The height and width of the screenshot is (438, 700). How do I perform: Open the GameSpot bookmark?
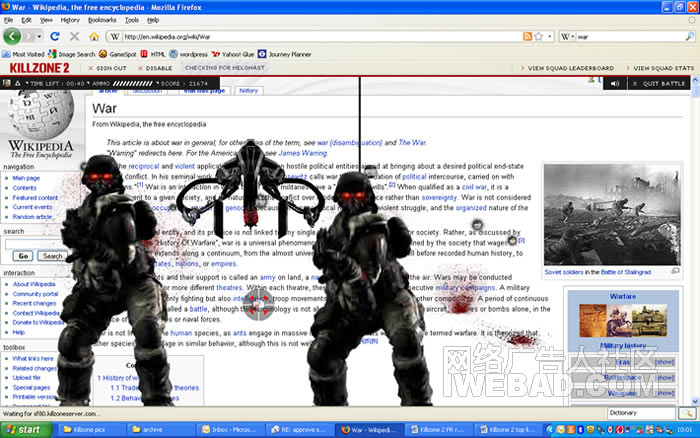tap(118, 54)
